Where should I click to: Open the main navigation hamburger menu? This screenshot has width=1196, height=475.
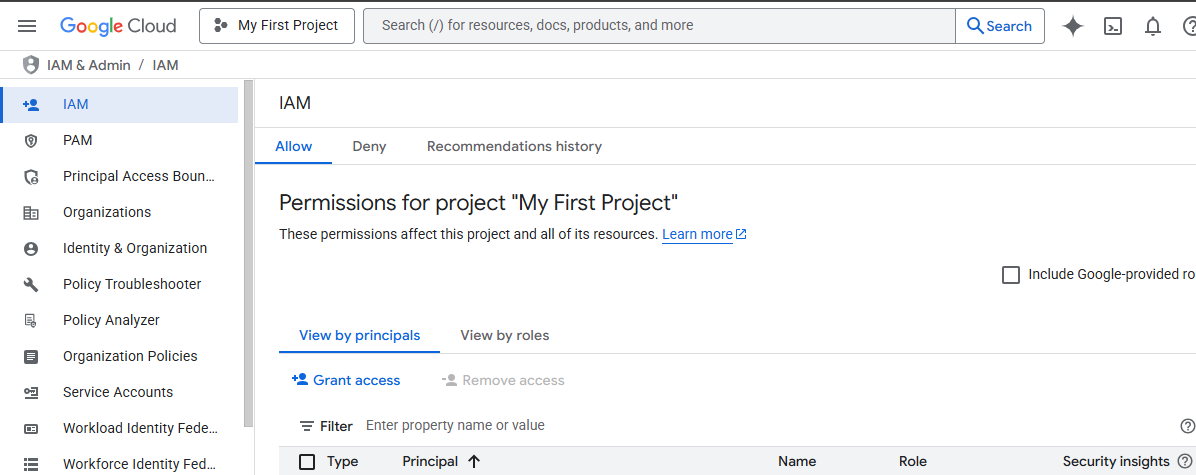tap(27, 26)
